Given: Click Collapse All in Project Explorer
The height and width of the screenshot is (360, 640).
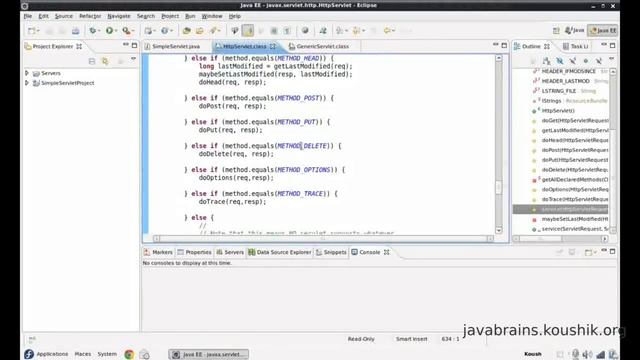Looking at the screenshot, I should click(92, 61).
